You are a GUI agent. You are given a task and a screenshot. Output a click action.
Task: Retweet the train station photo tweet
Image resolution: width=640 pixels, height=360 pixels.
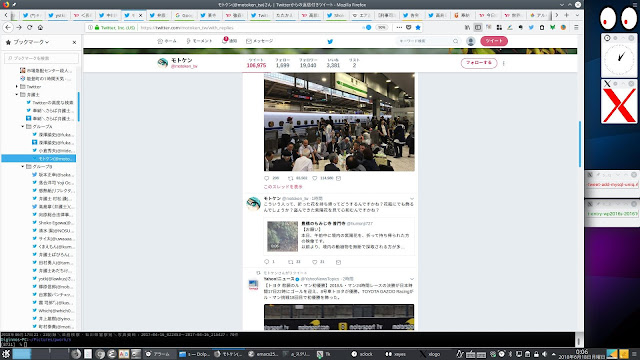coord(291,178)
